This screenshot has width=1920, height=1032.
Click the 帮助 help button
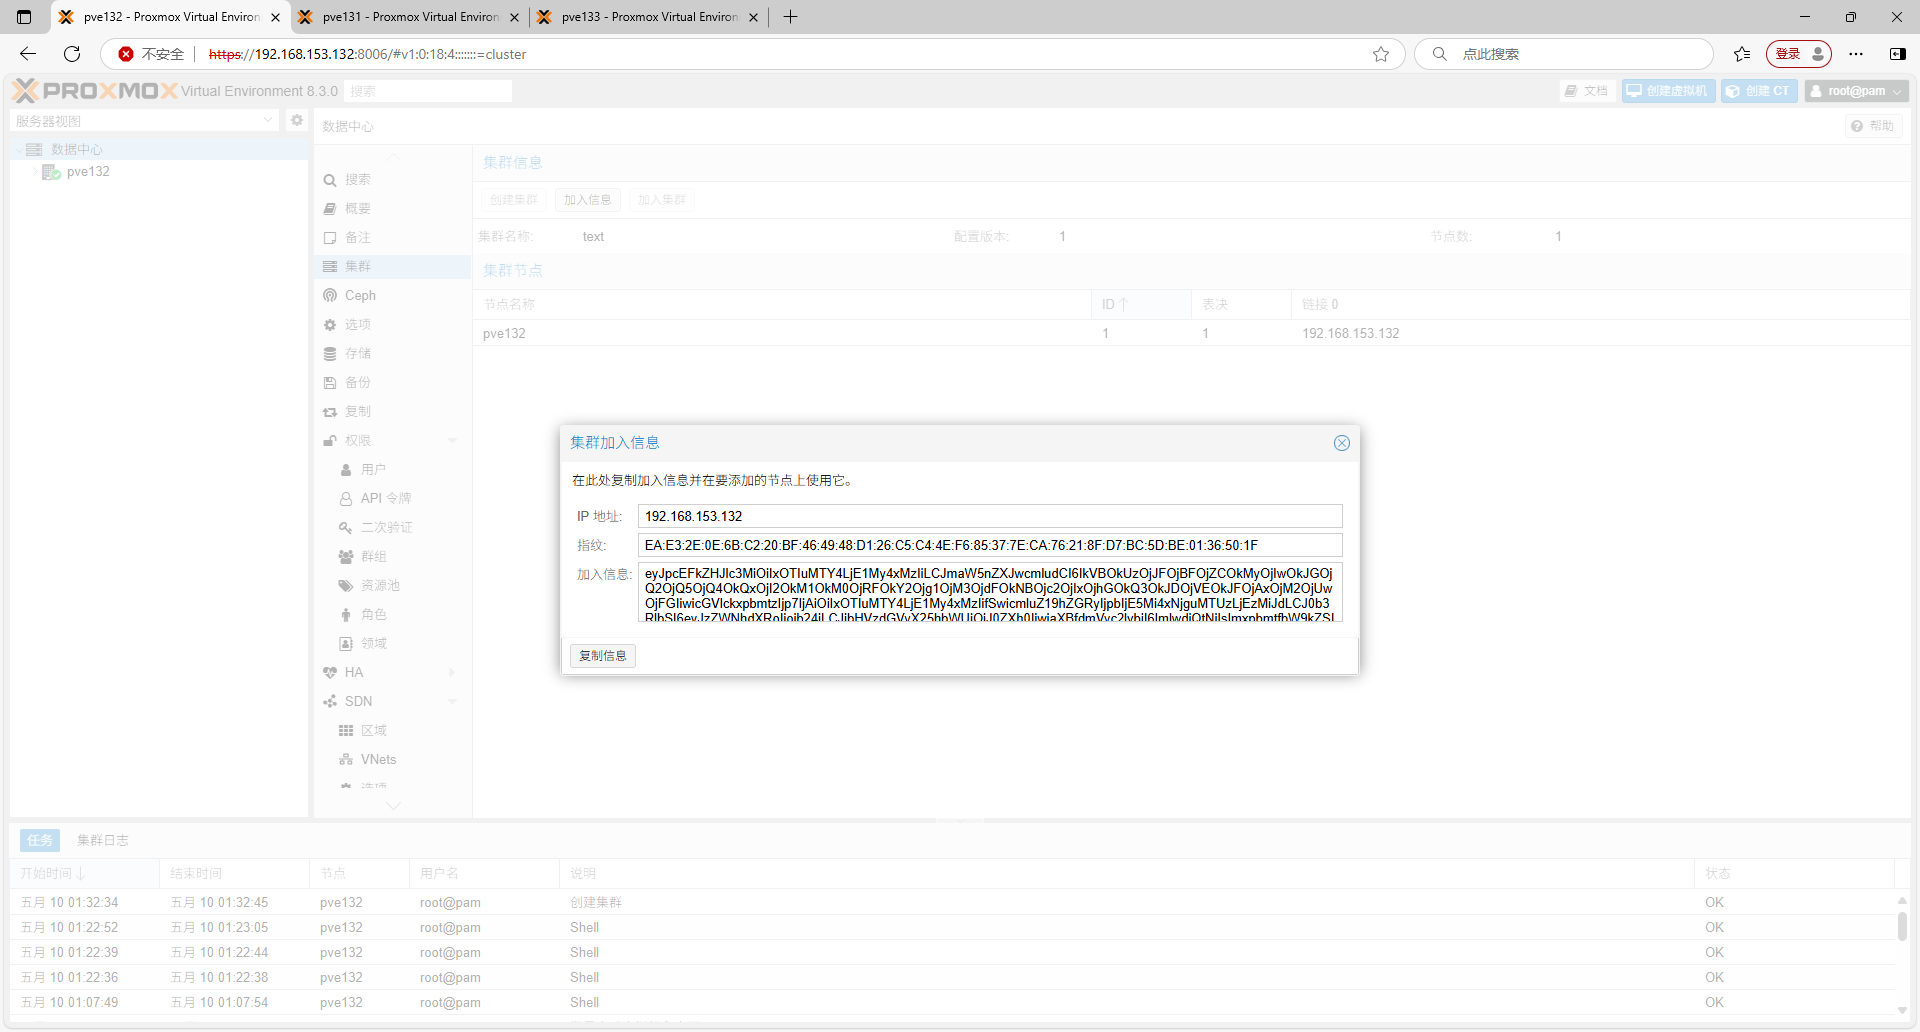click(x=1873, y=126)
